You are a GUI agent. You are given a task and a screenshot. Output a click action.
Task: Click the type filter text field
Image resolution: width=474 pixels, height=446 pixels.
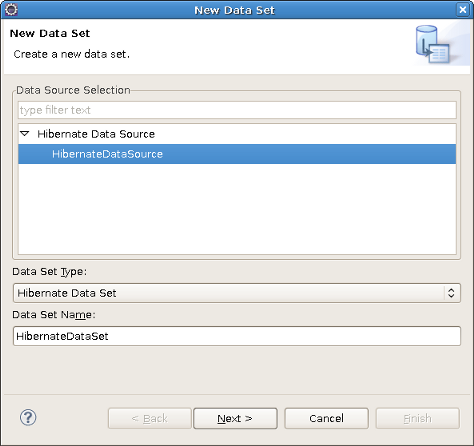click(237, 110)
